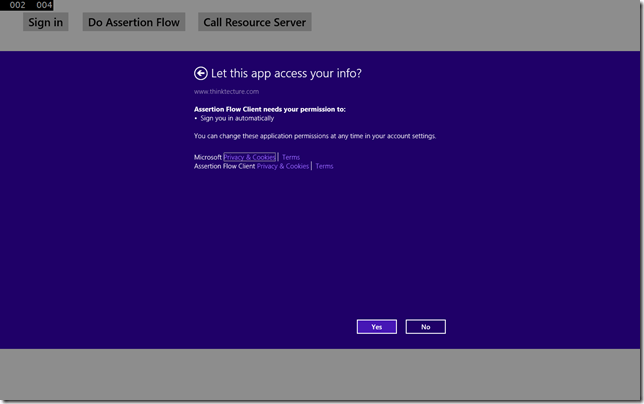Viewport: 644px width, 404px height.
Task: Open Assertion Flow Client's Privacy & Cookies link
Action: [283, 166]
